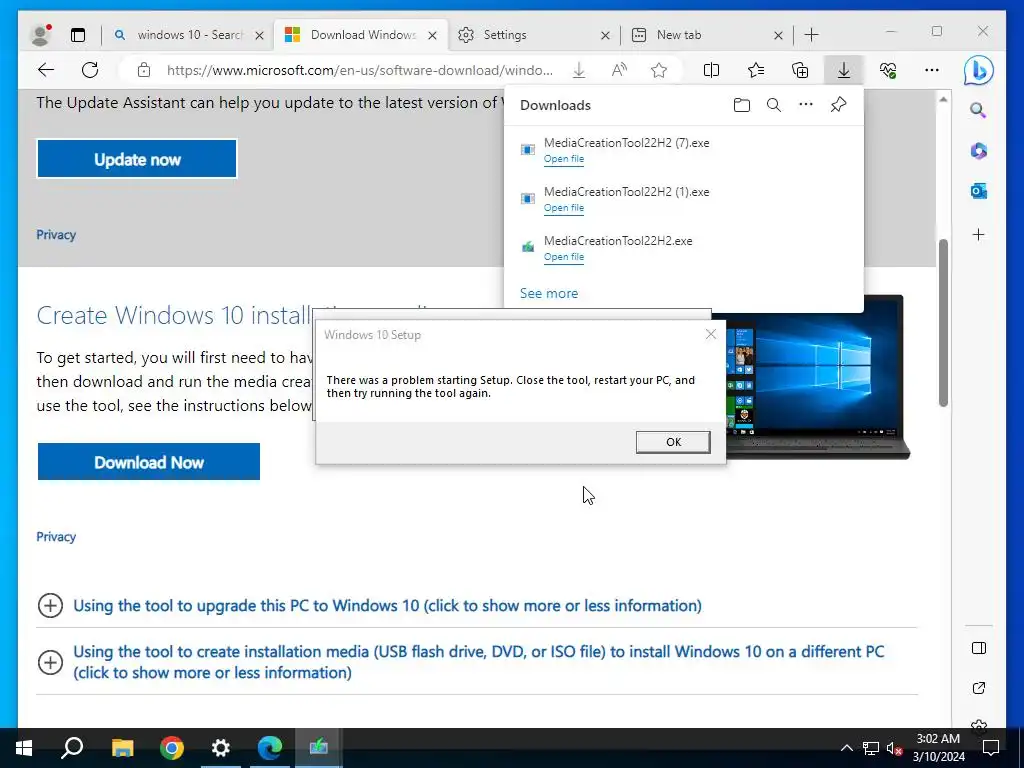Open Collections icon
The image size is (1024, 768).
(x=800, y=70)
